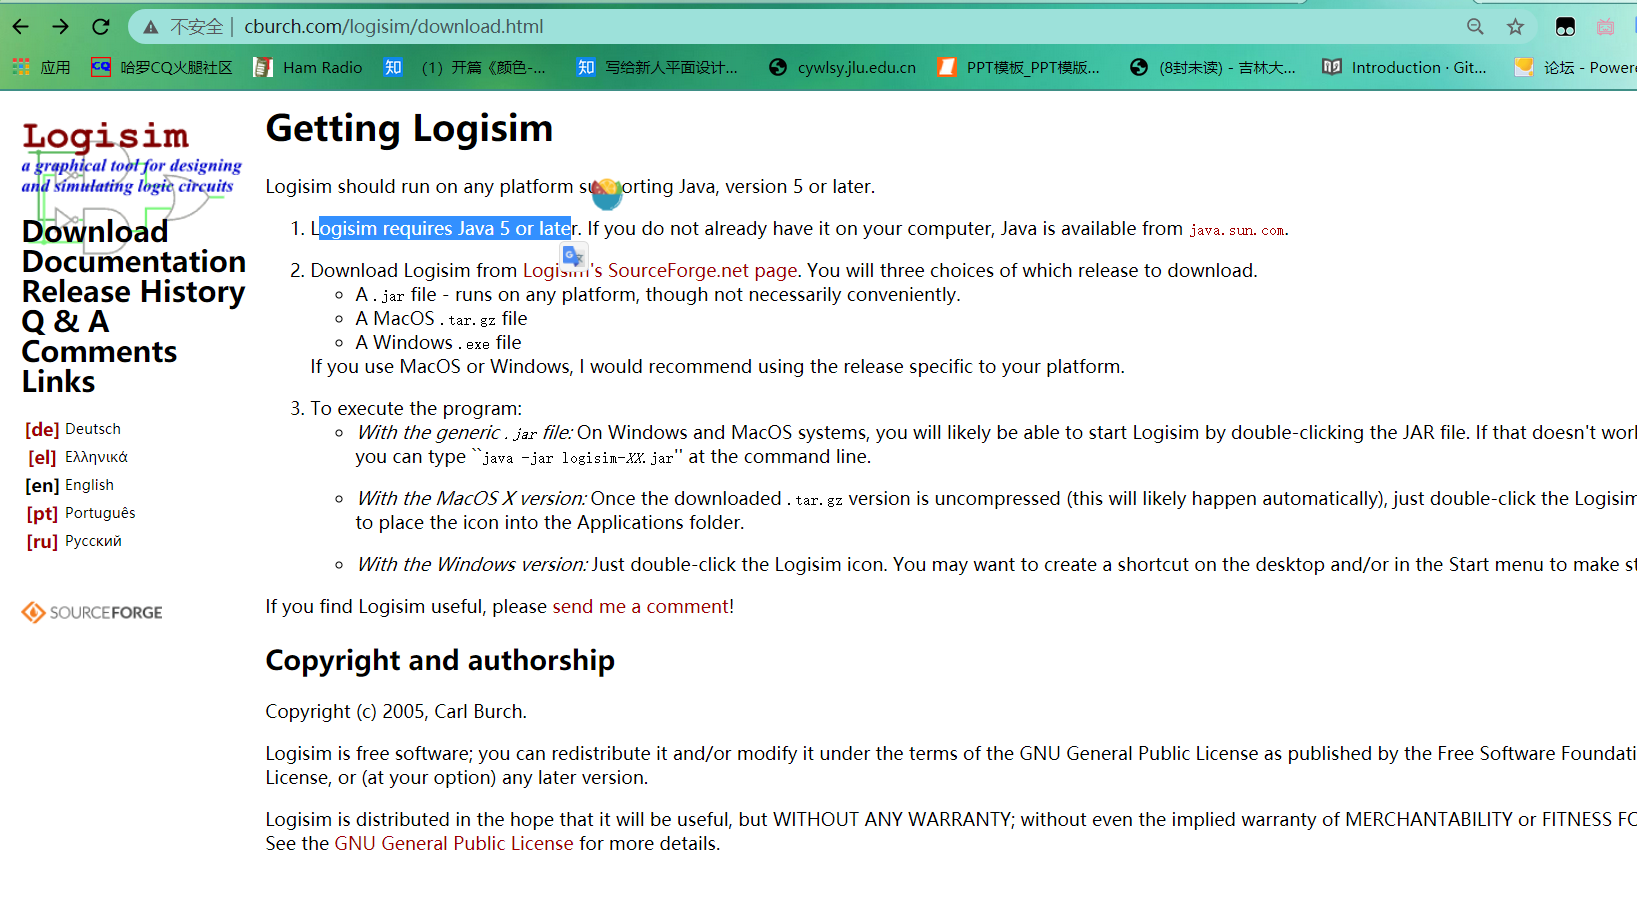This screenshot has width=1637, height=901.
Task: Reload the page with the refresh icon
Action: coord(100,27)
